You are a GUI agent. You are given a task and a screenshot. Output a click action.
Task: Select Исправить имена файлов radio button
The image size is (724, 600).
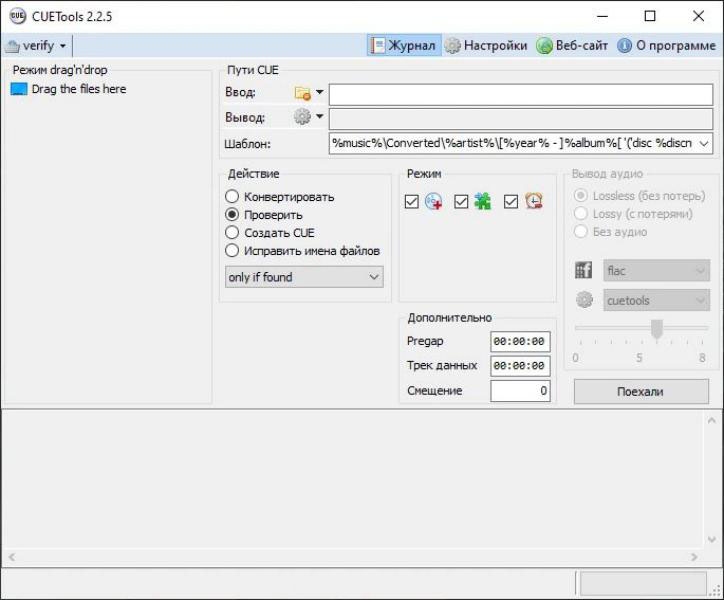pos(302,251)
